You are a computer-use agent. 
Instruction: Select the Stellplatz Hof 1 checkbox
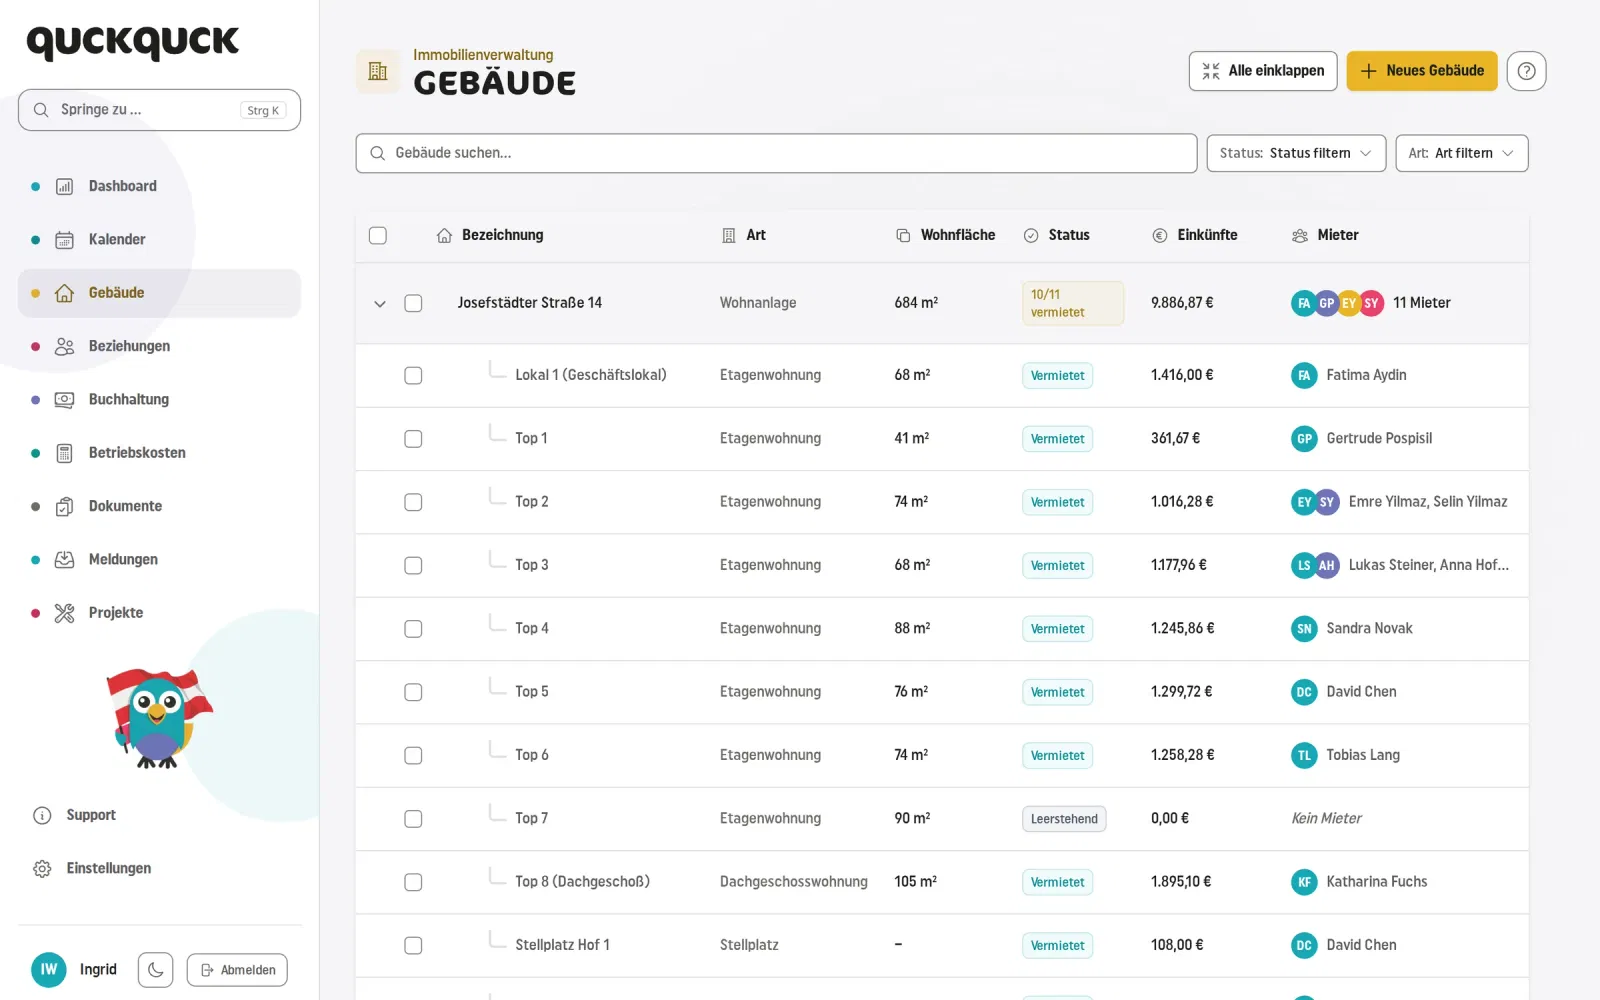point(413,946)
